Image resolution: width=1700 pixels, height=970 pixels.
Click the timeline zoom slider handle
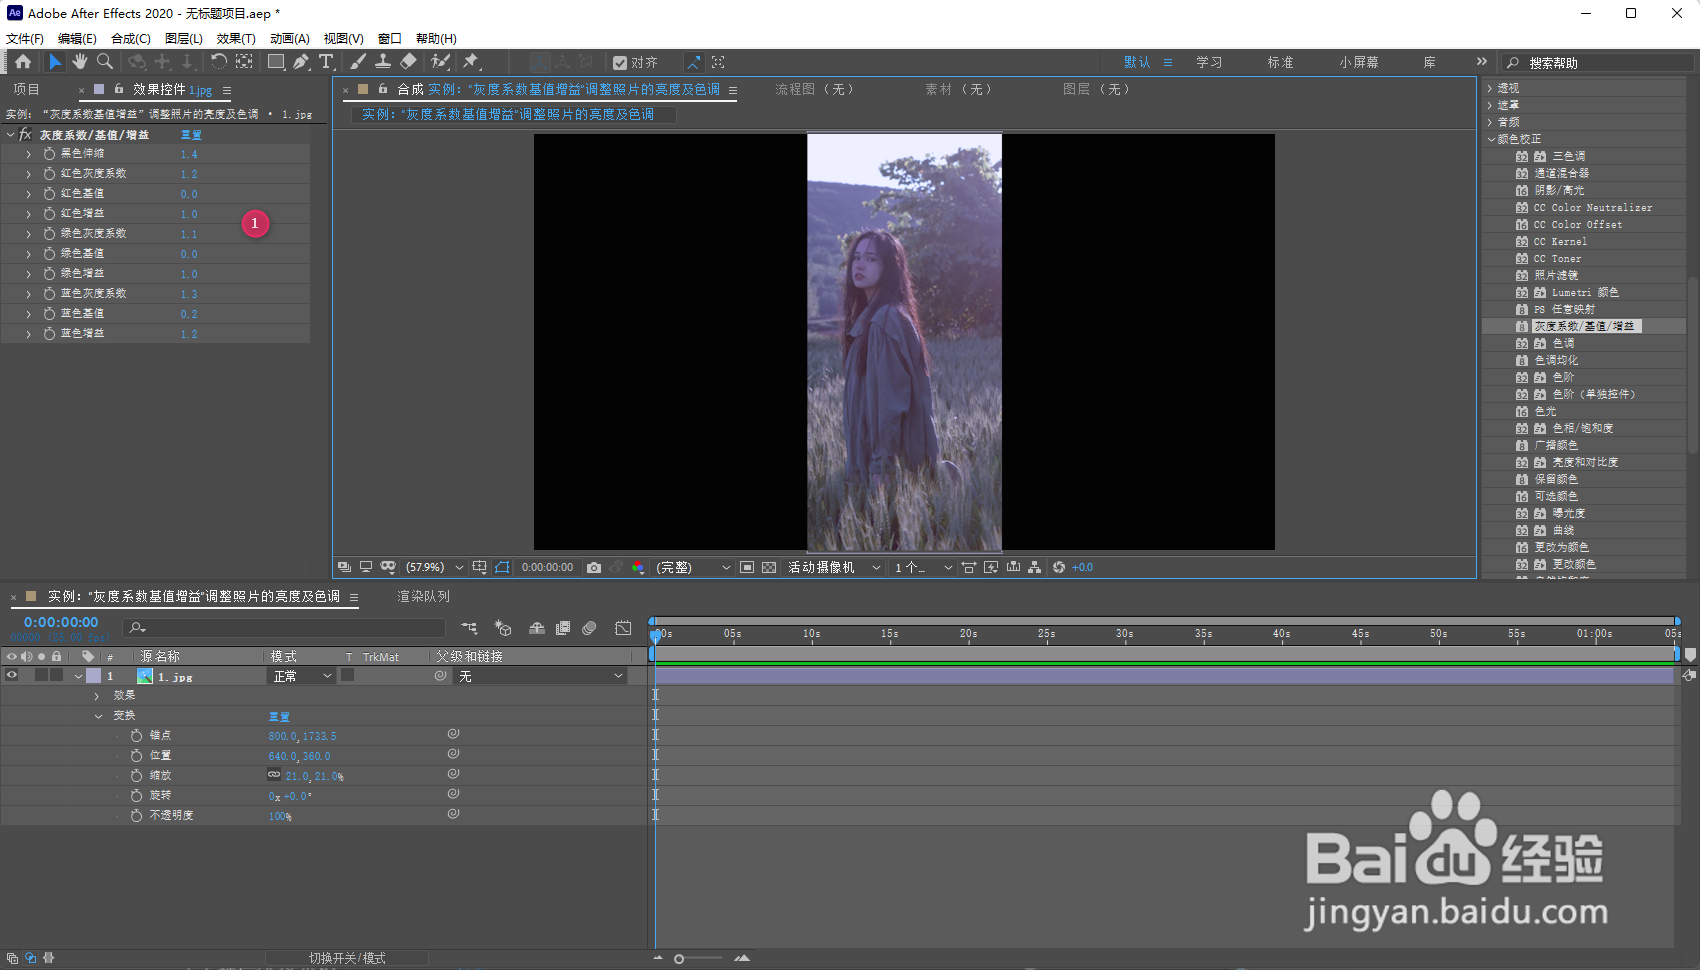[x=679, y=959]
